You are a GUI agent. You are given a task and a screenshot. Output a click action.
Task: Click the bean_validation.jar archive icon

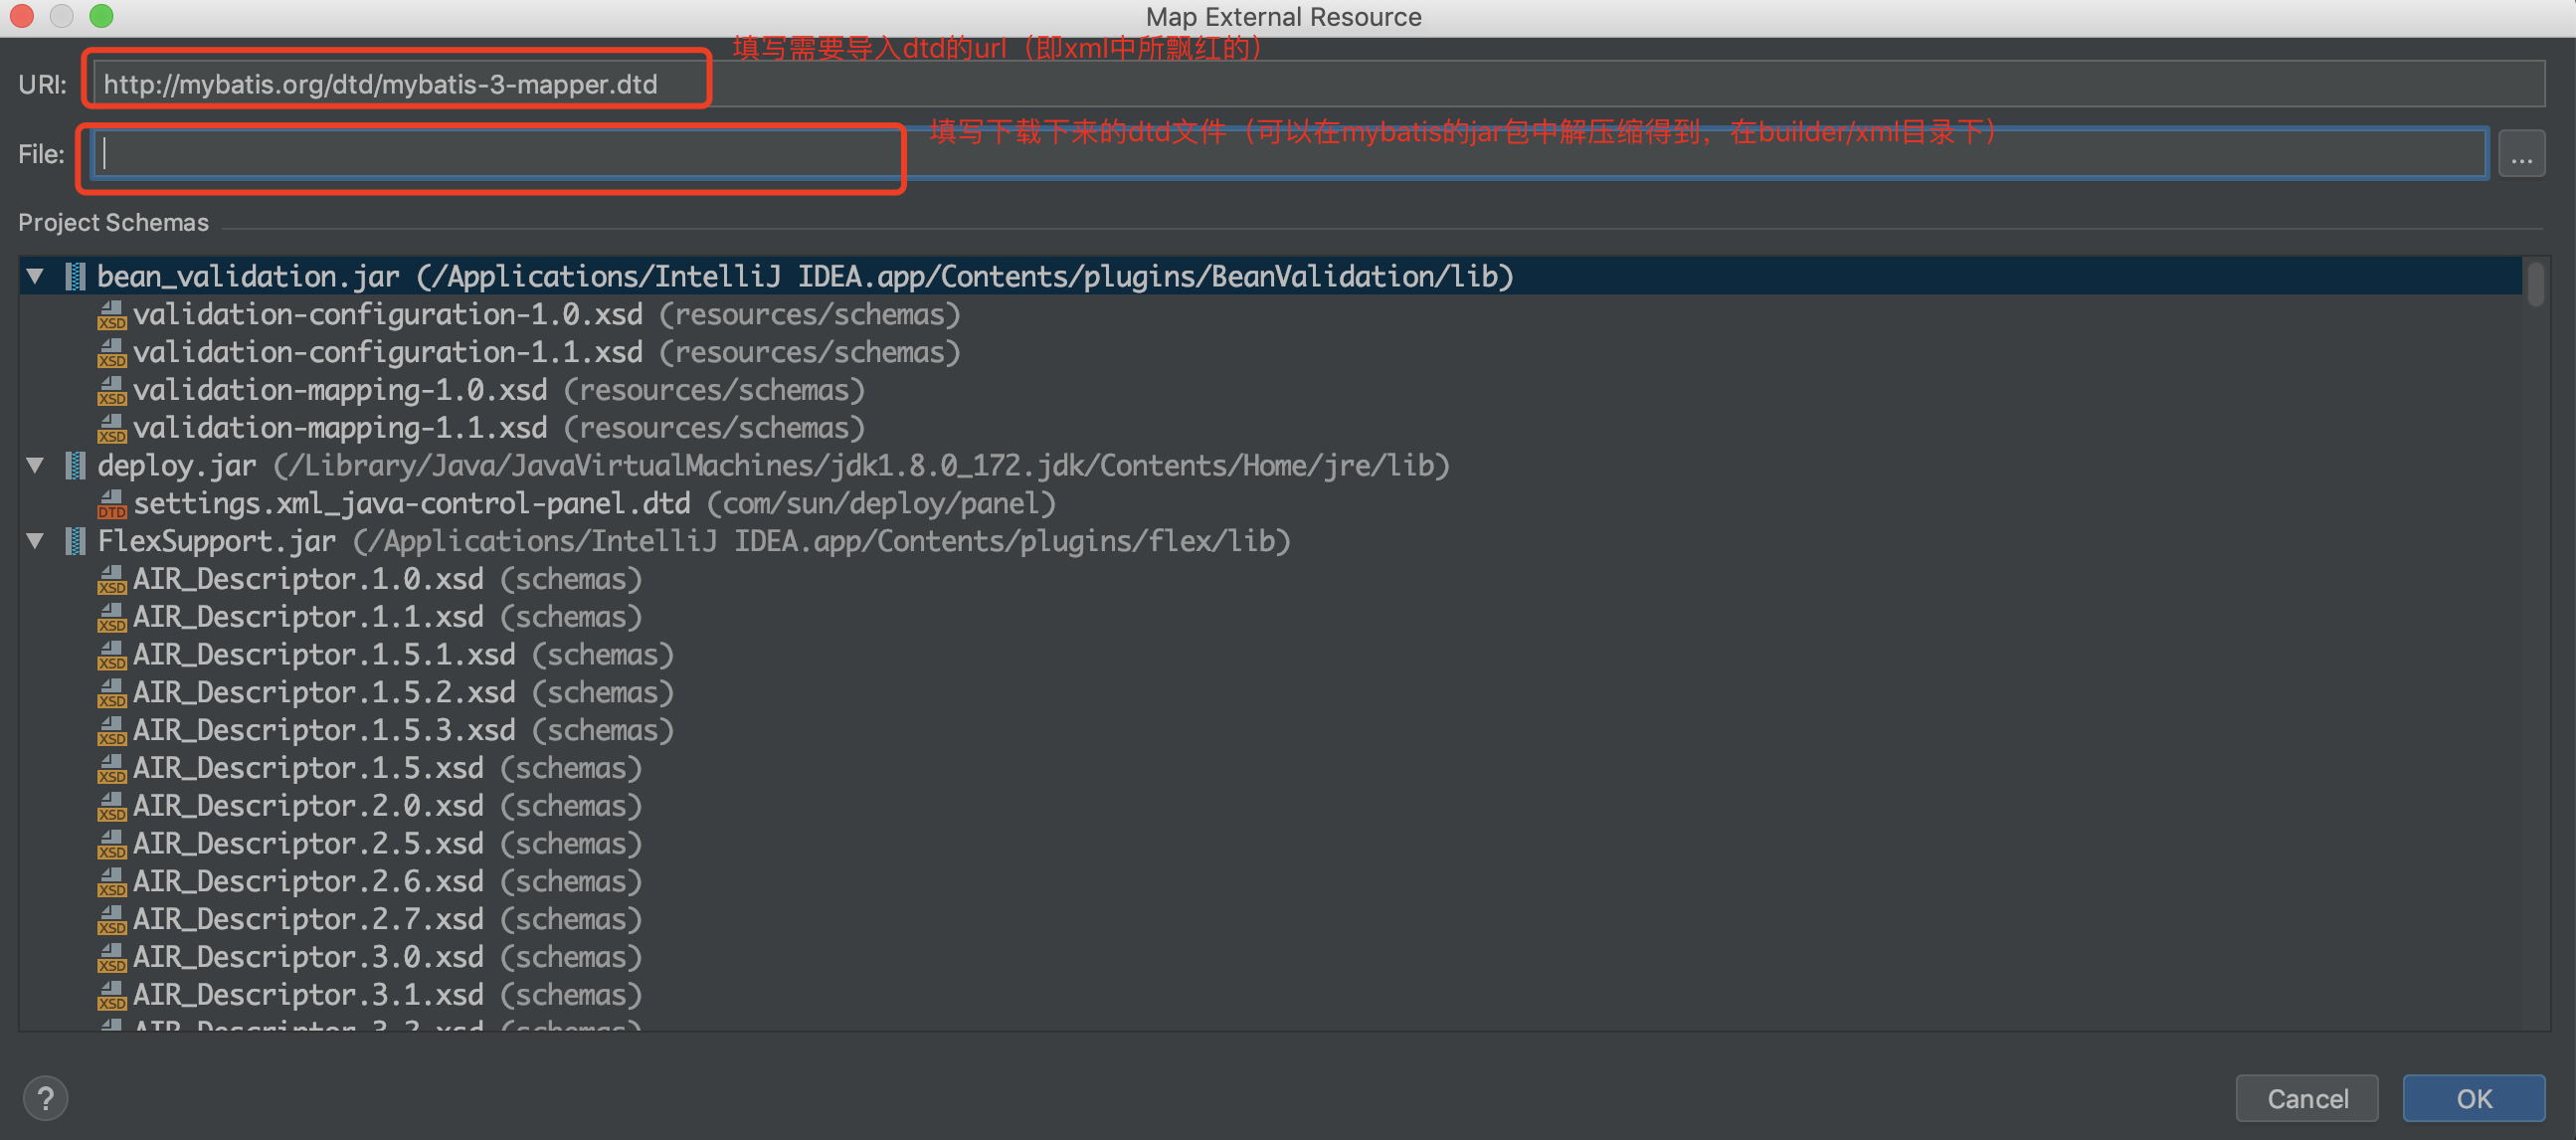click(75, 276)
